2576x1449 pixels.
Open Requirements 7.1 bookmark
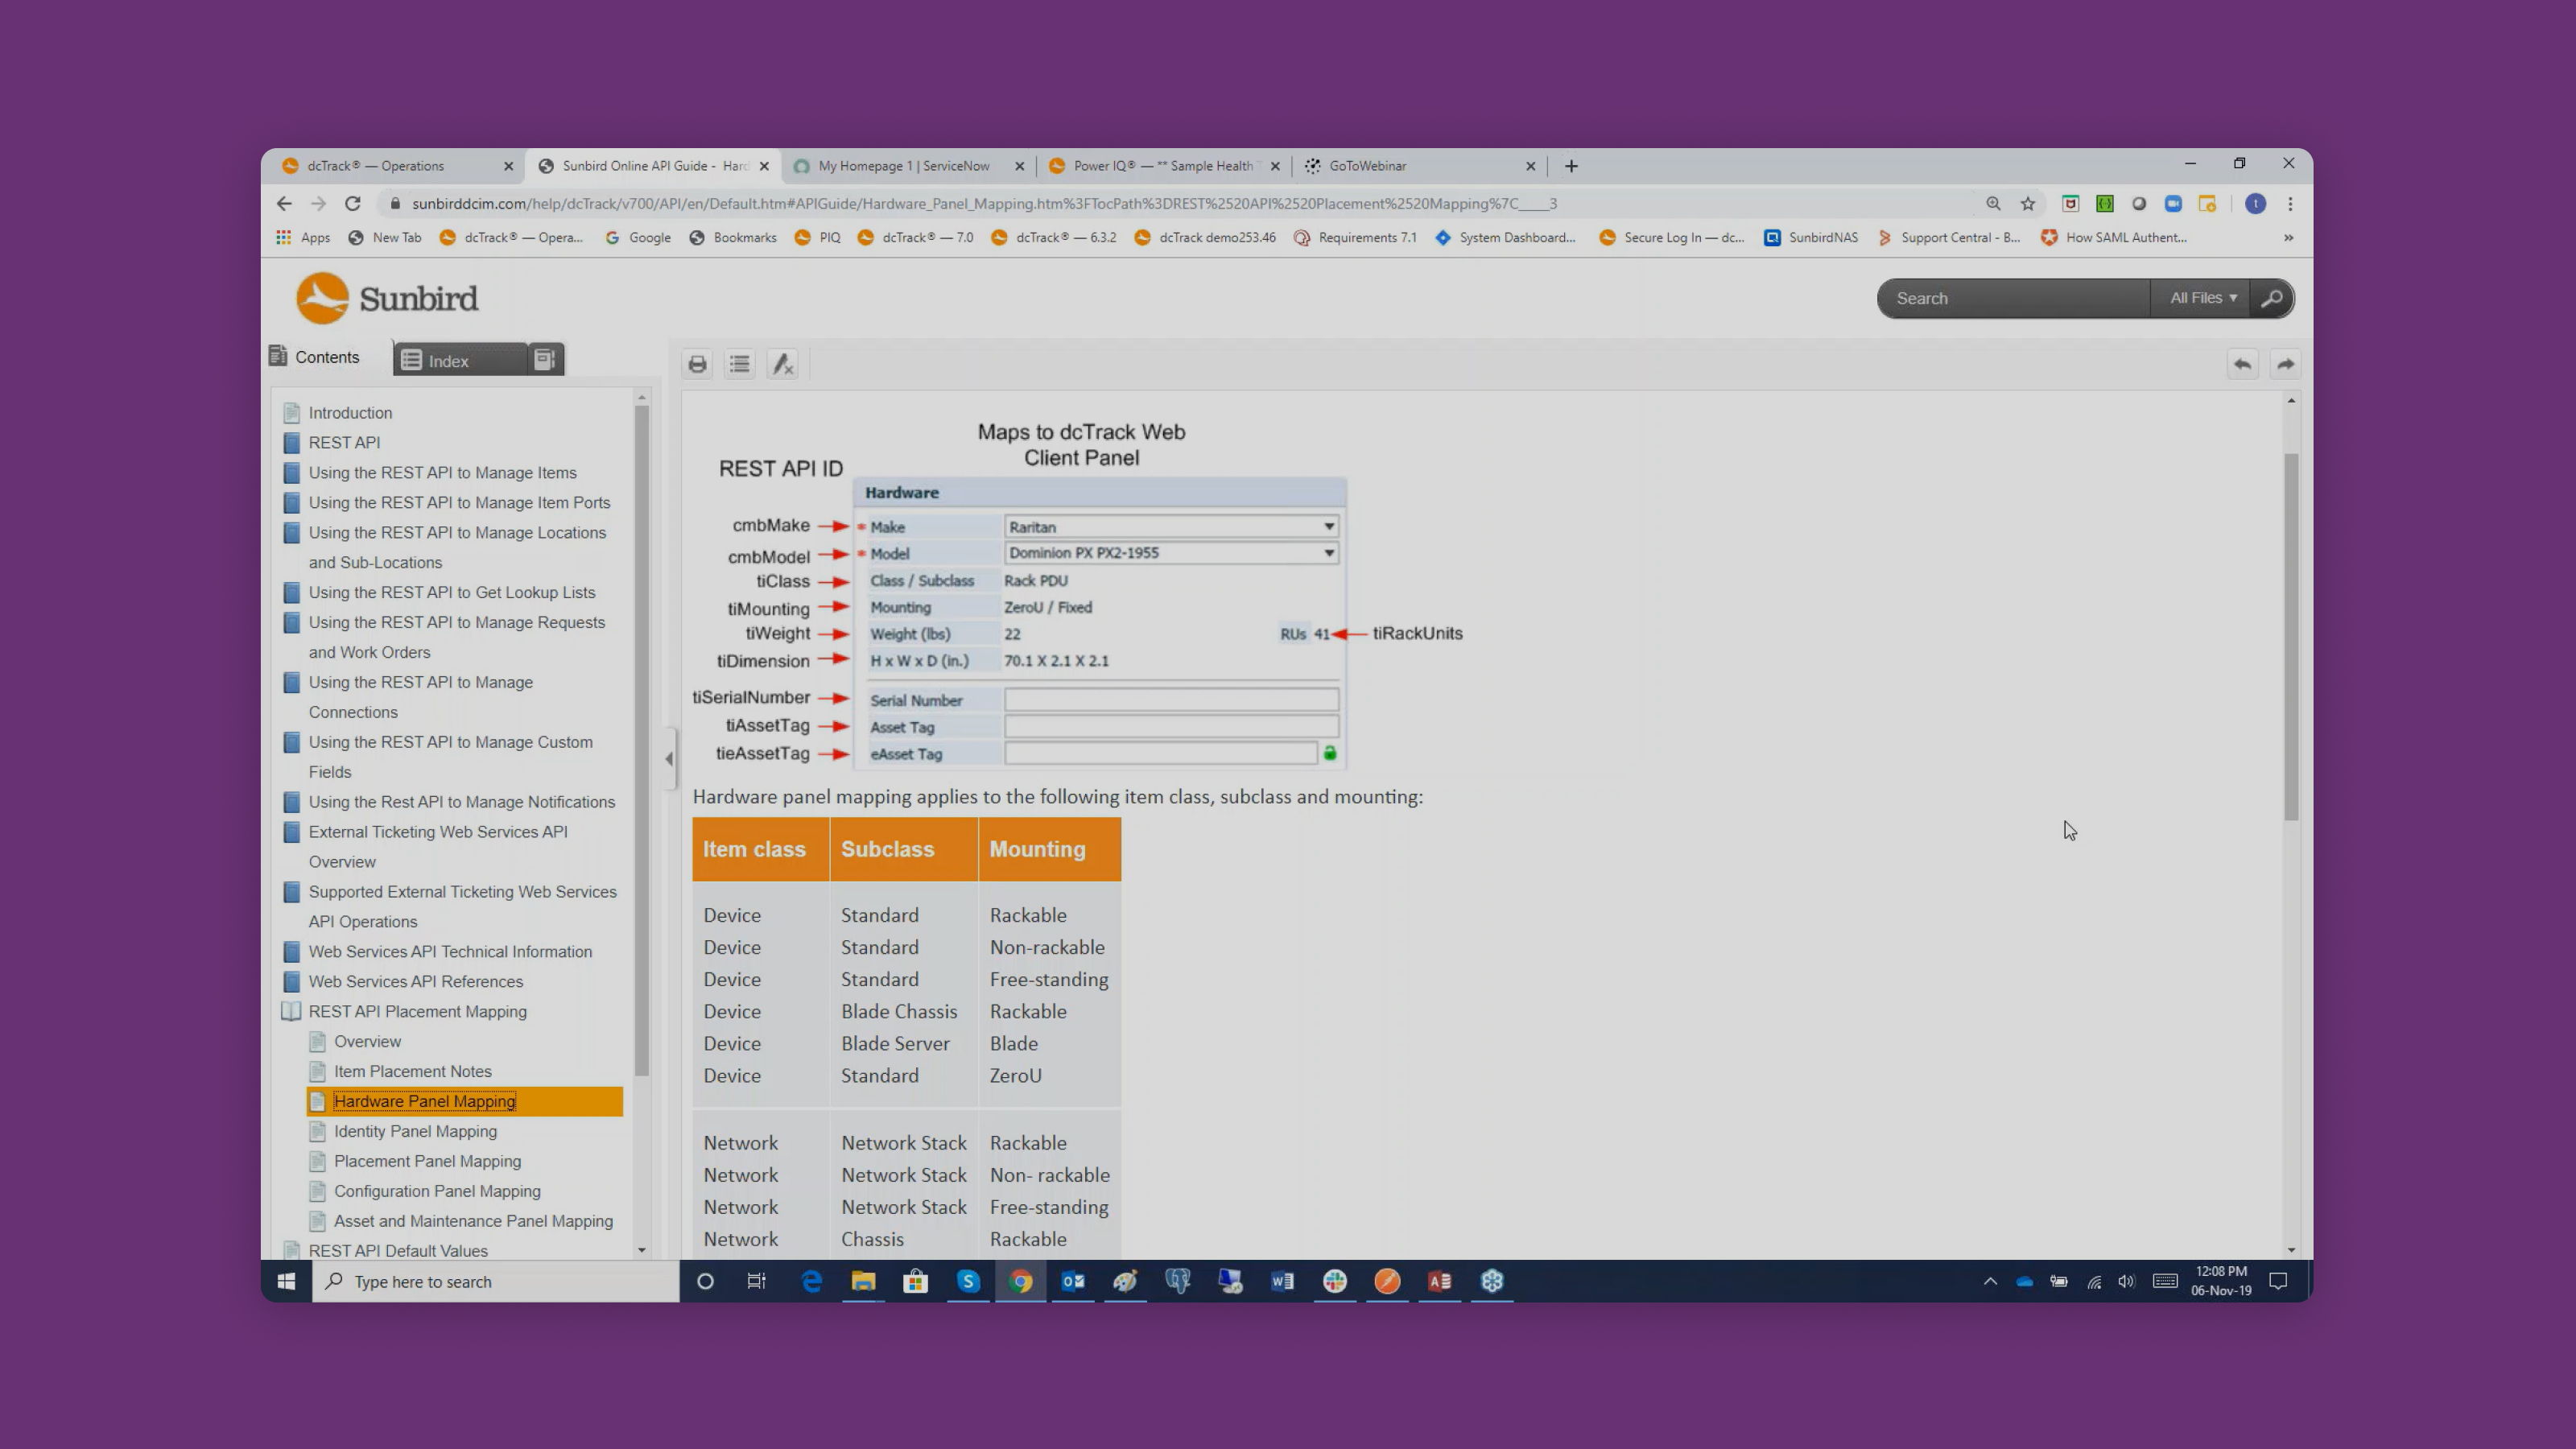1355,238
